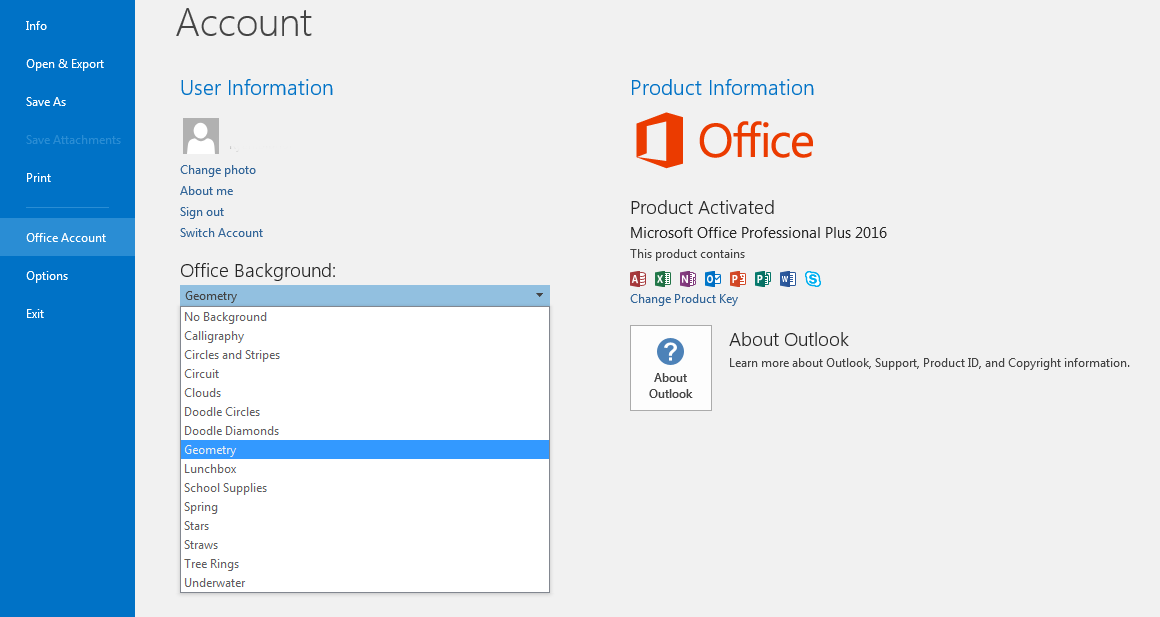Click the Product Activated text
This screenshot has width=1160, height=617.
[702, 208]
